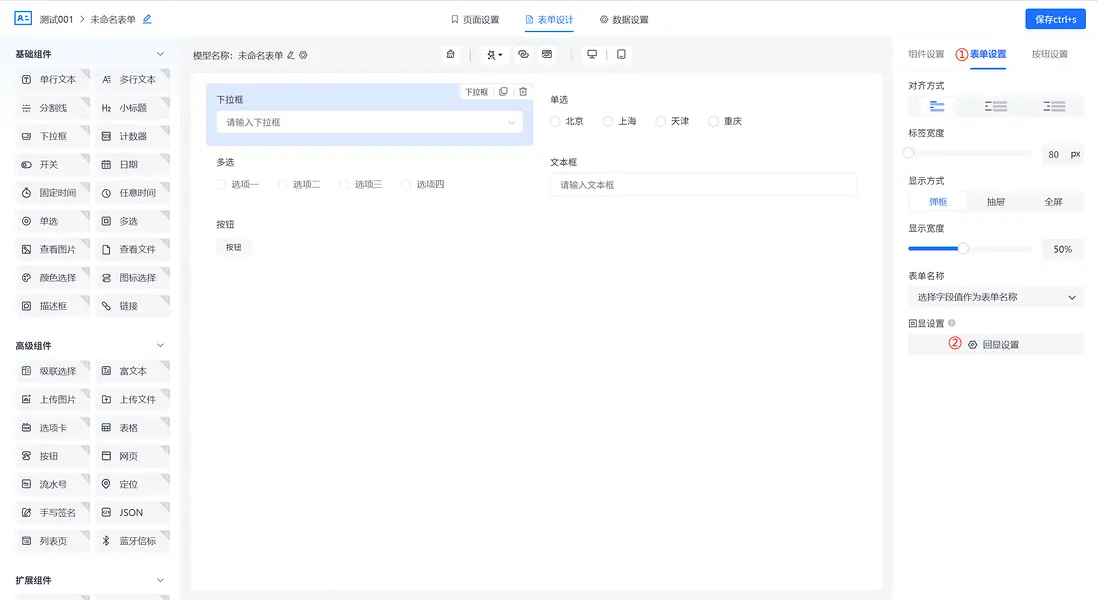The image size is (1098, 600).
Task: Add 富文本 component
Action: pos(132,371)
